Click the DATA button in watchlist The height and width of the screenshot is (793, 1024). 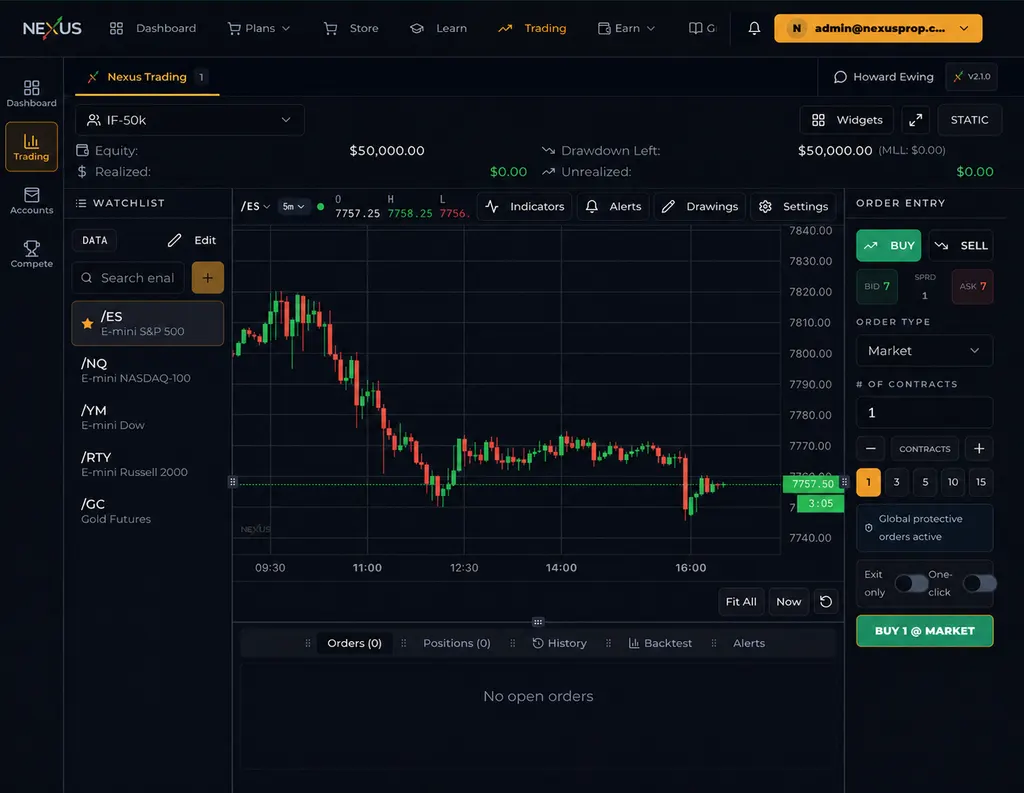coord(95,240)
